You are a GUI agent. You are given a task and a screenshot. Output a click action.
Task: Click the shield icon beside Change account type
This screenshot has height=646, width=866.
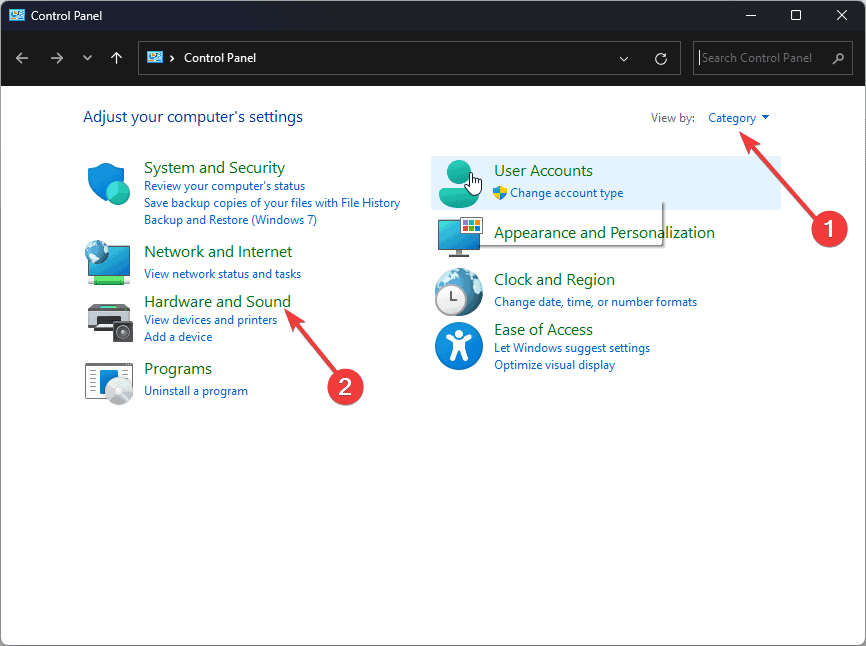point(500,193)
